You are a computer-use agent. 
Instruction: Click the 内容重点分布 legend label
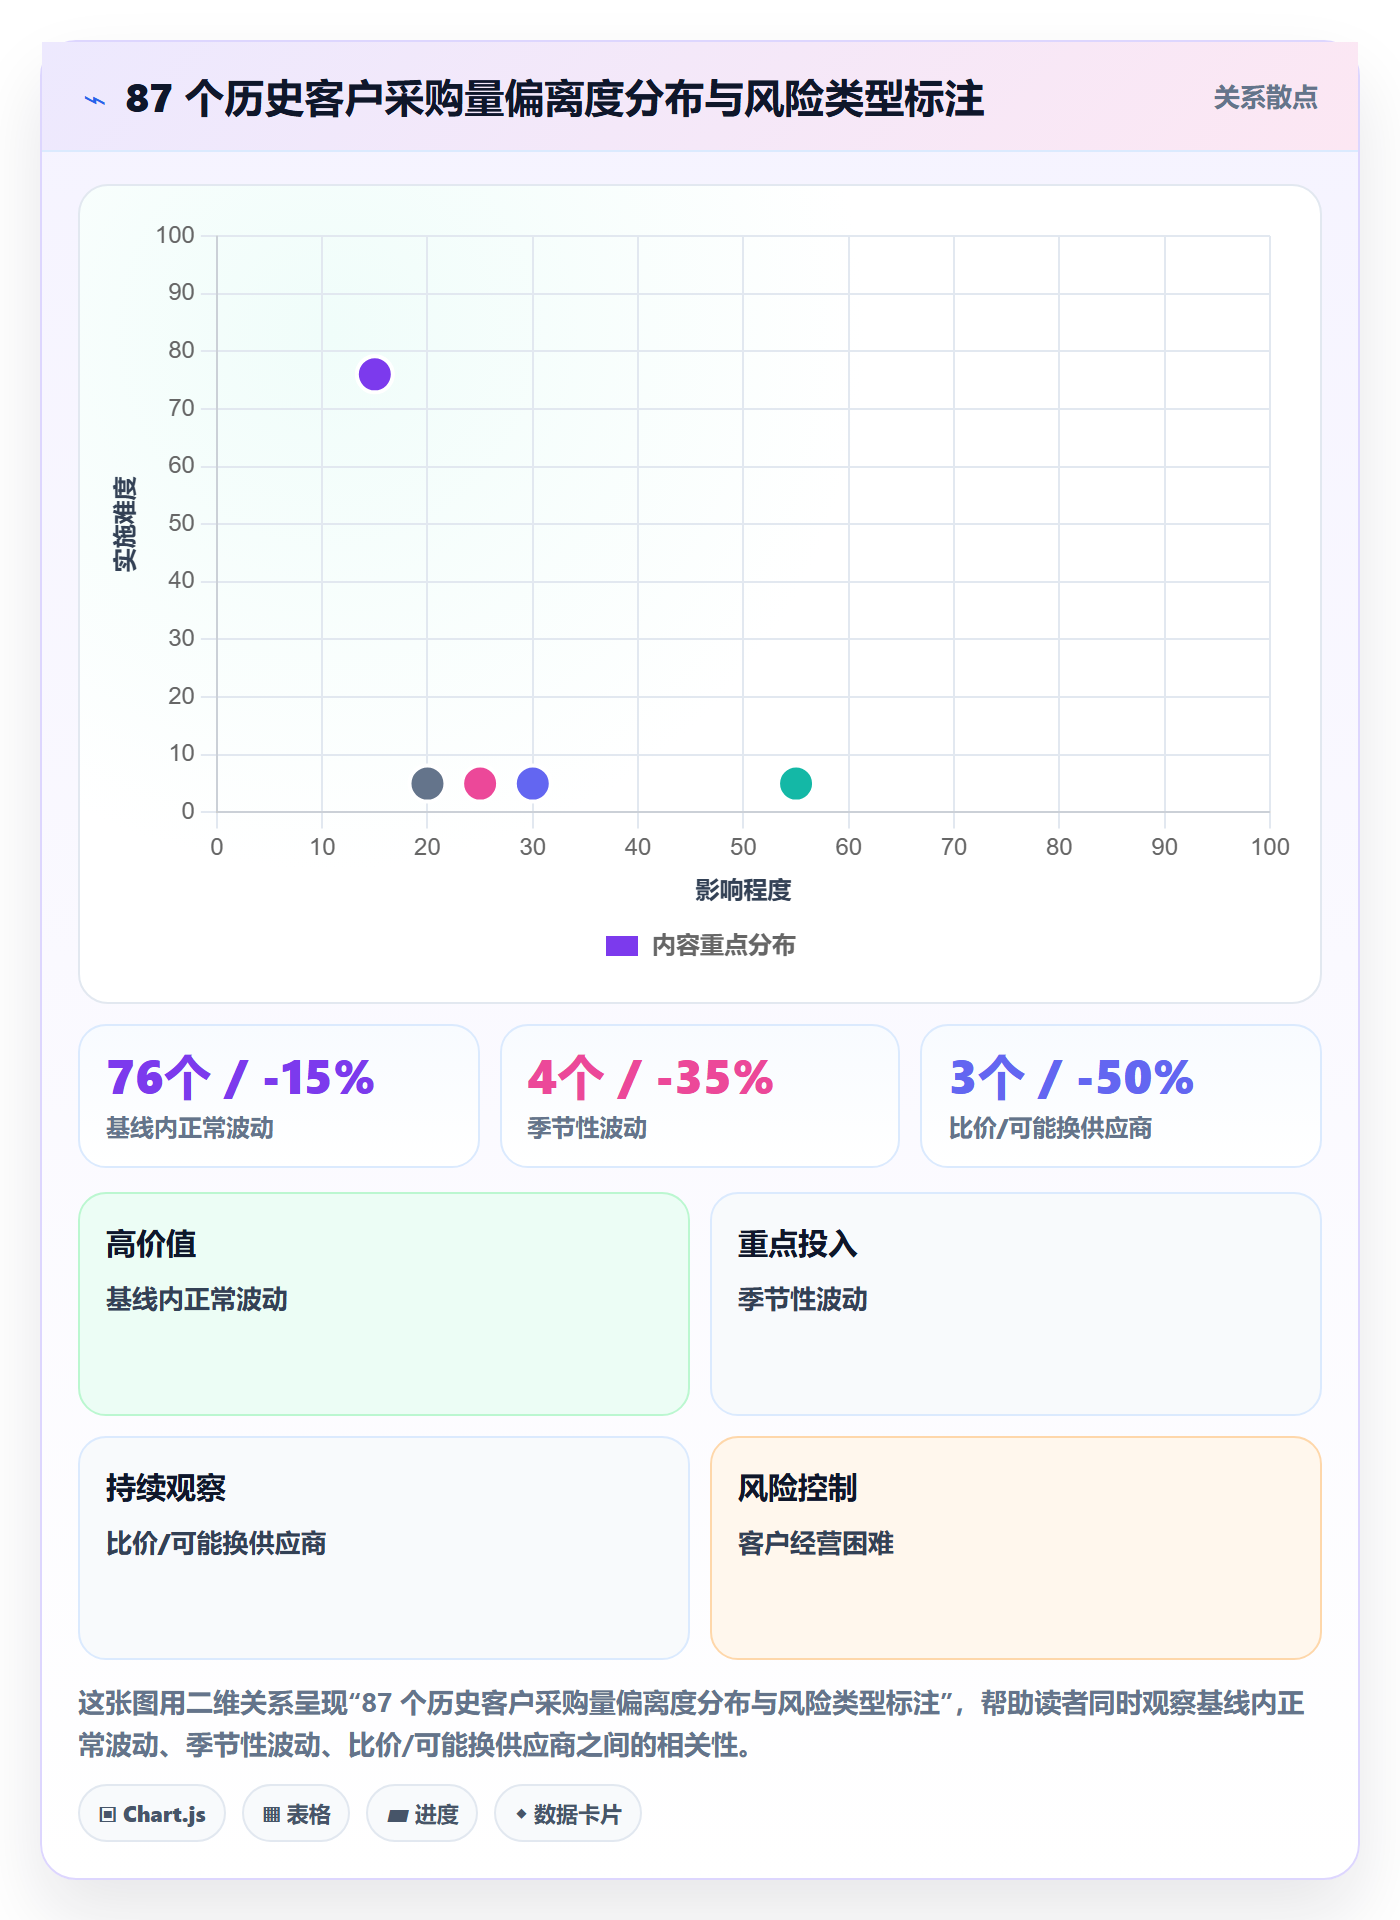pyautogui.click(x=723, y=946)
